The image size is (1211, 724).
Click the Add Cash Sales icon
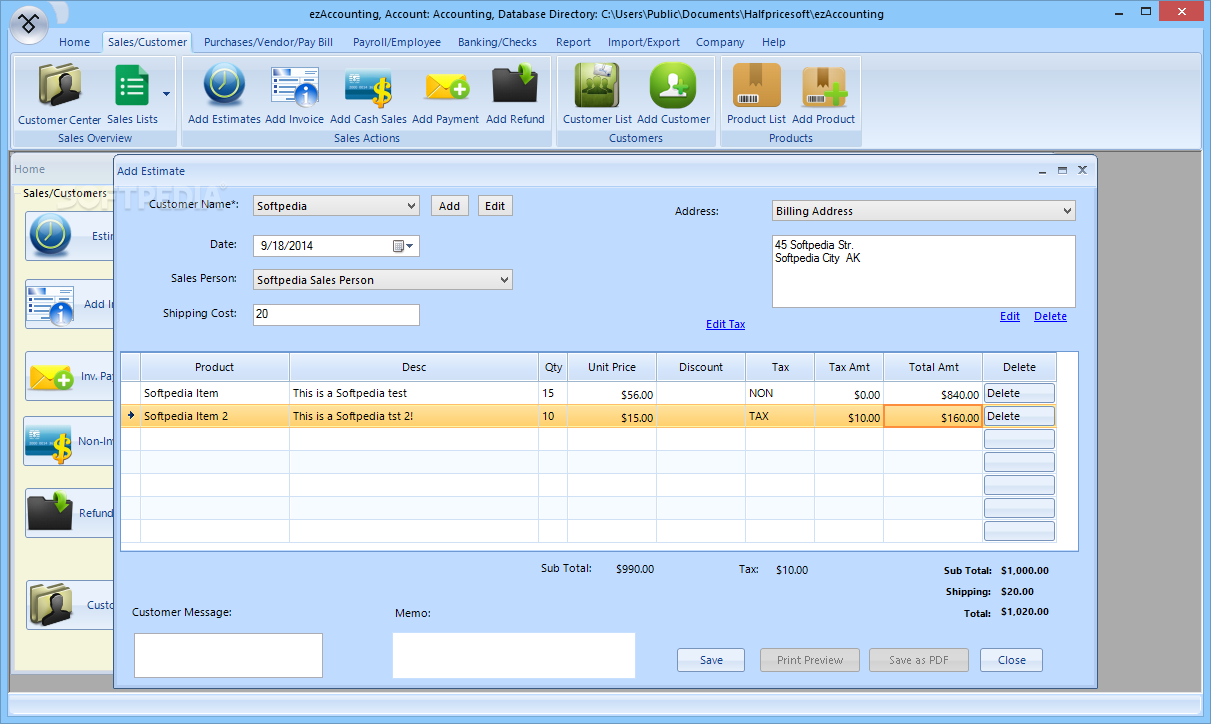click(x=368, y=95)
